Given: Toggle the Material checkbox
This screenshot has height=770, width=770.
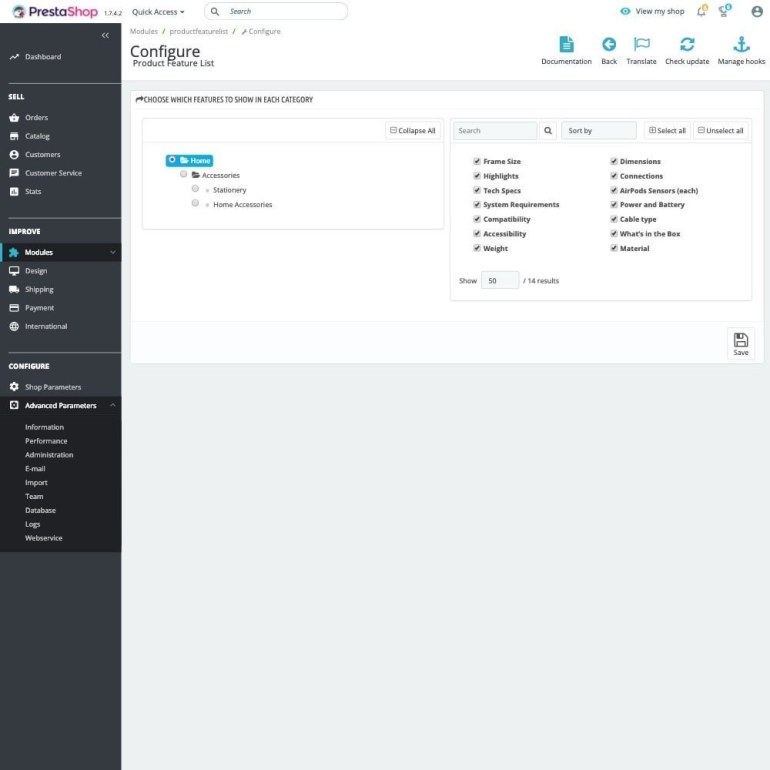Looking at the screenshot, I should pyautogui.click(x=613, y=248).
